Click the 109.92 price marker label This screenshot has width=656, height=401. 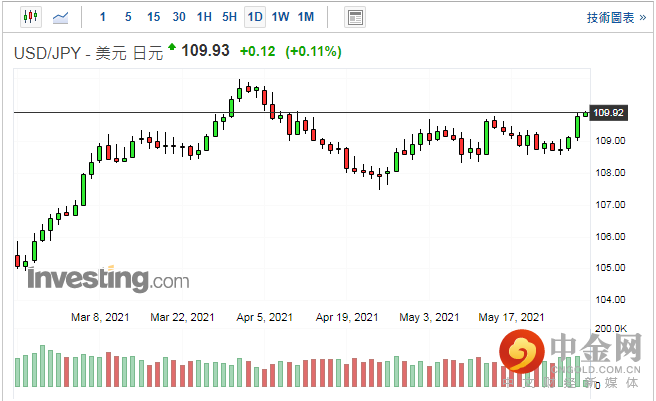tap(608, 113)
